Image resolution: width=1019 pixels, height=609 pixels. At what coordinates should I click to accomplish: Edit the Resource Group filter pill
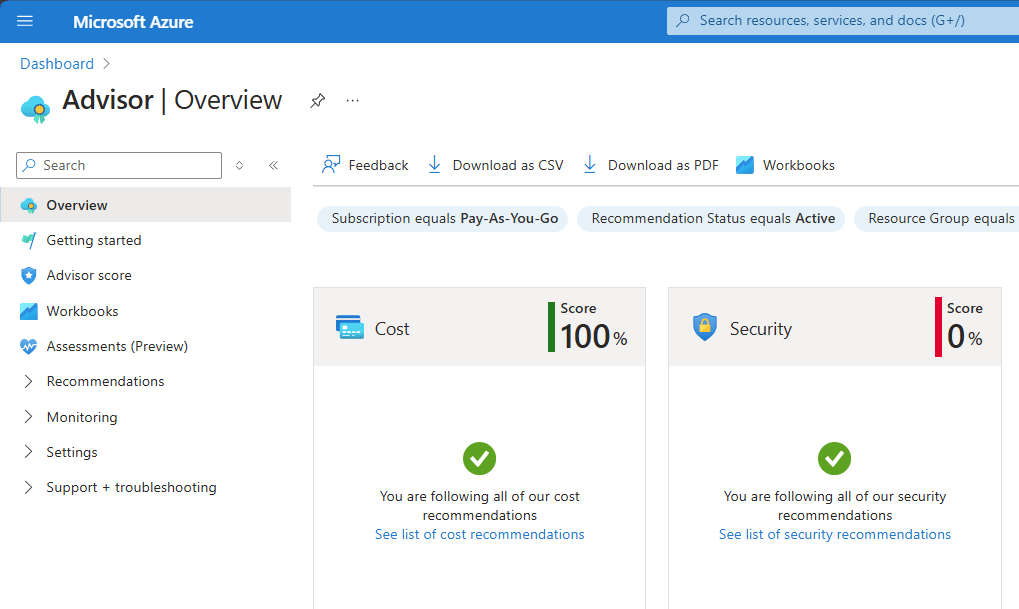(936, 219)
